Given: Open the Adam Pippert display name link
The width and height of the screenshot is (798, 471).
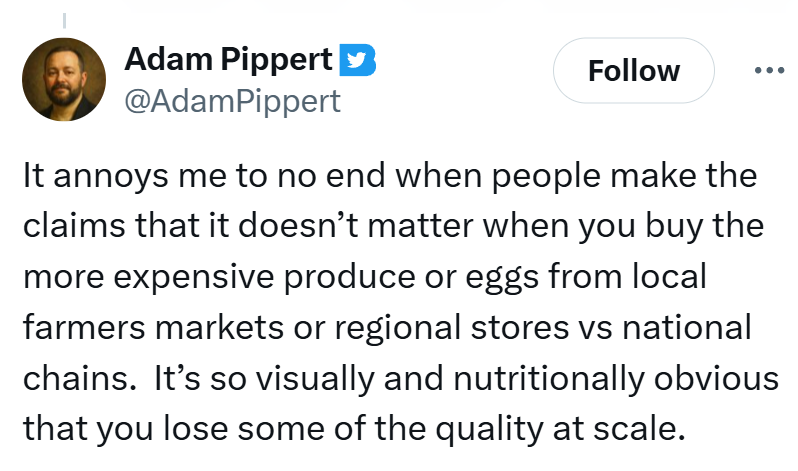Looking at the screenshot, I should pos(228,60).
